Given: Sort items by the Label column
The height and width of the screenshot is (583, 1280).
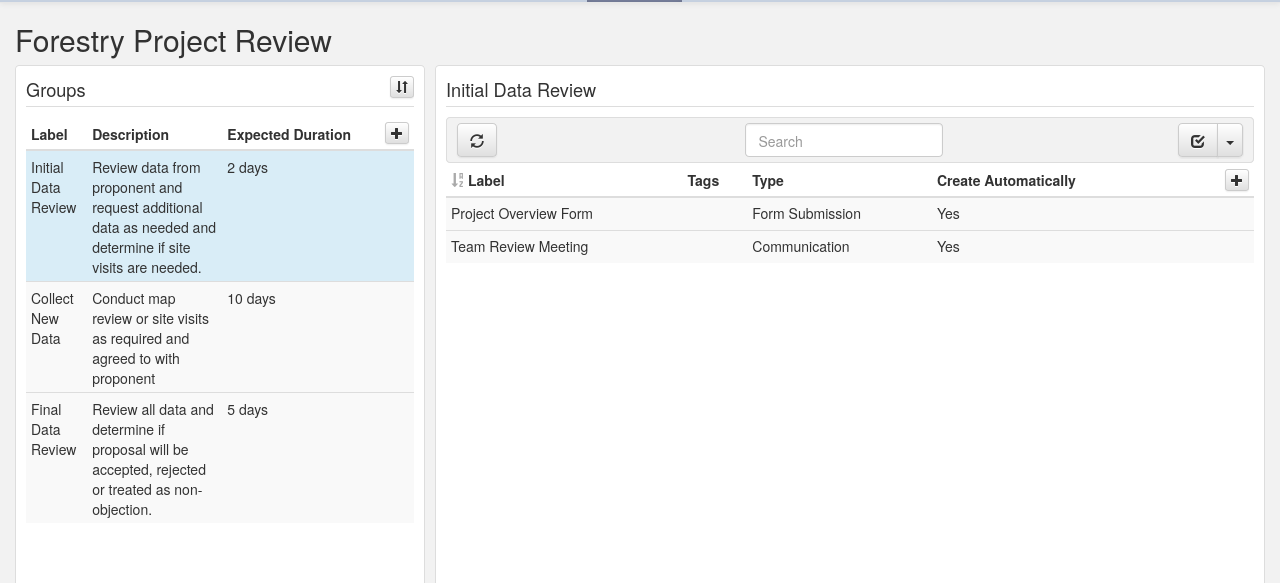Looking at the screenshot, I should coord(478,181).
